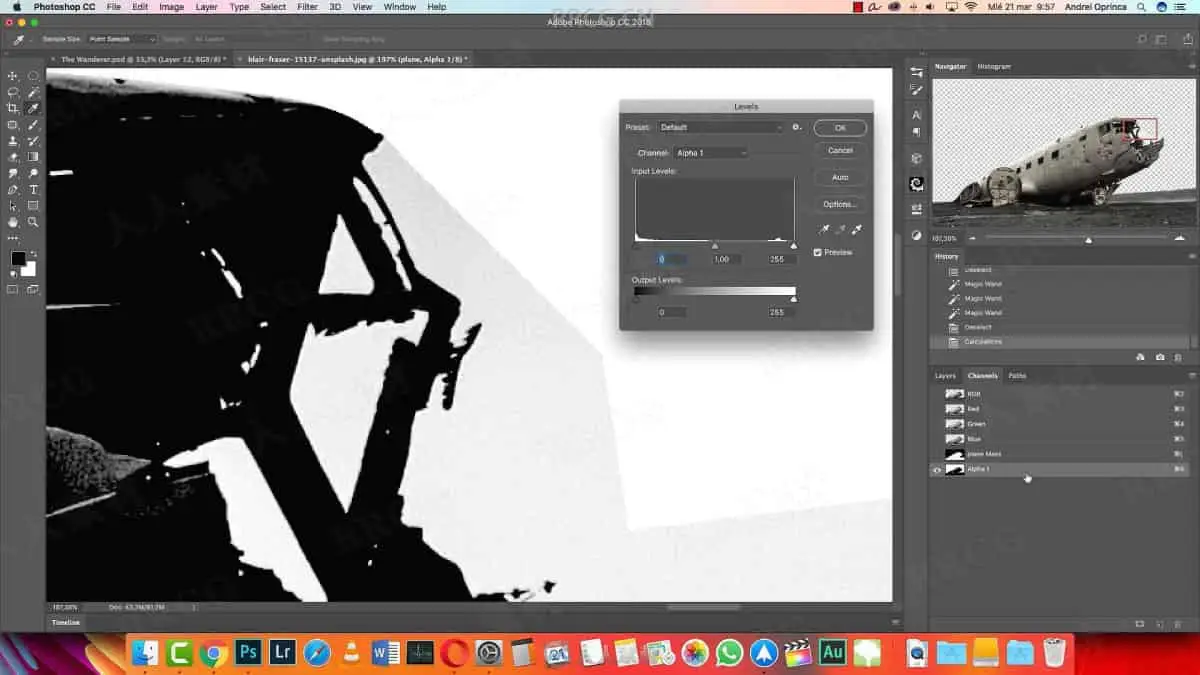Click Cancel in Levels dialog

840,151
